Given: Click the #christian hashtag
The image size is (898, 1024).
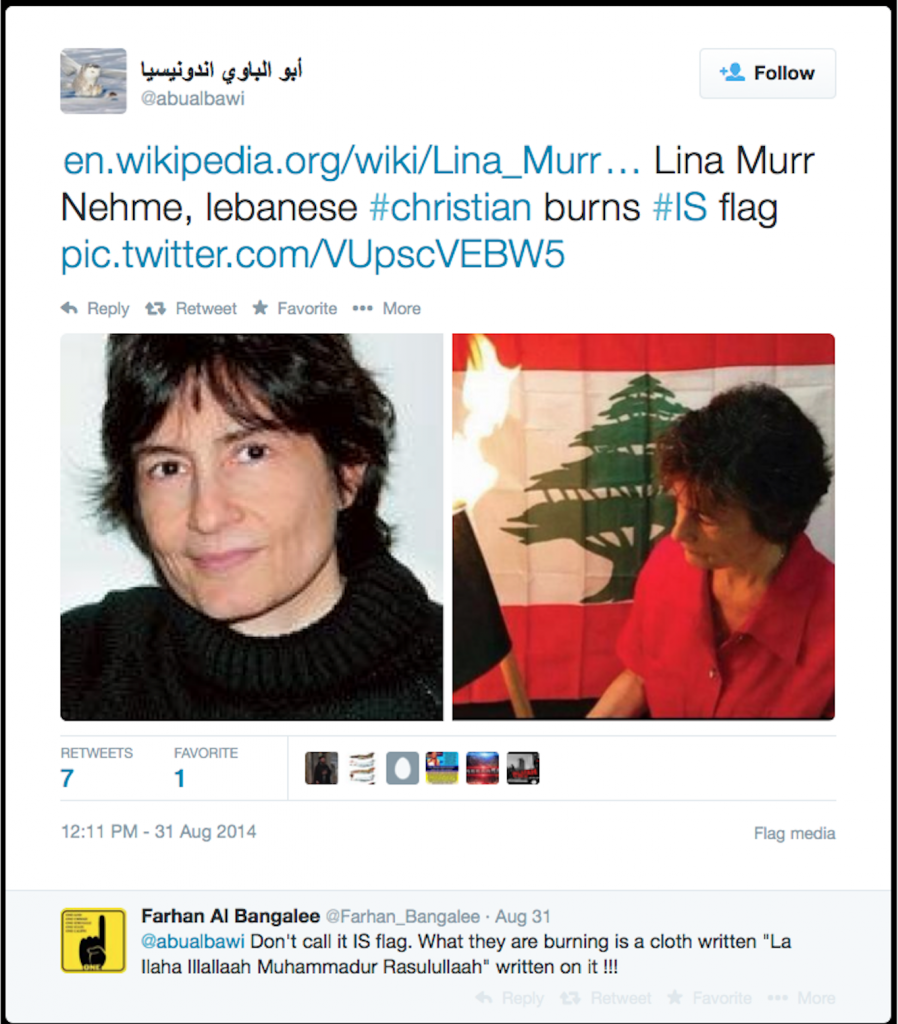Looking at the screenshot, I should [x=451, y=208].
